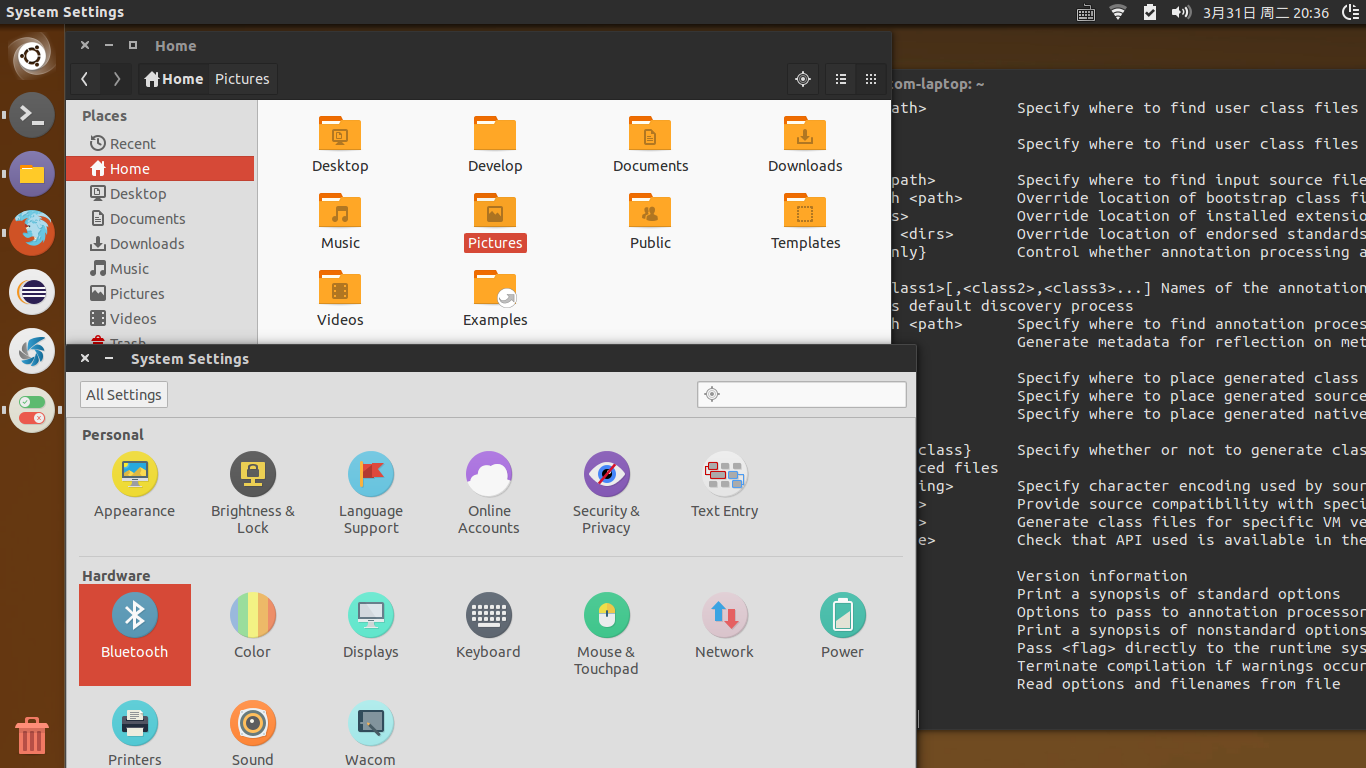1366x768 pixels.
Task: Open the keyboard input indicator
Action: [x=1086, y=12]
